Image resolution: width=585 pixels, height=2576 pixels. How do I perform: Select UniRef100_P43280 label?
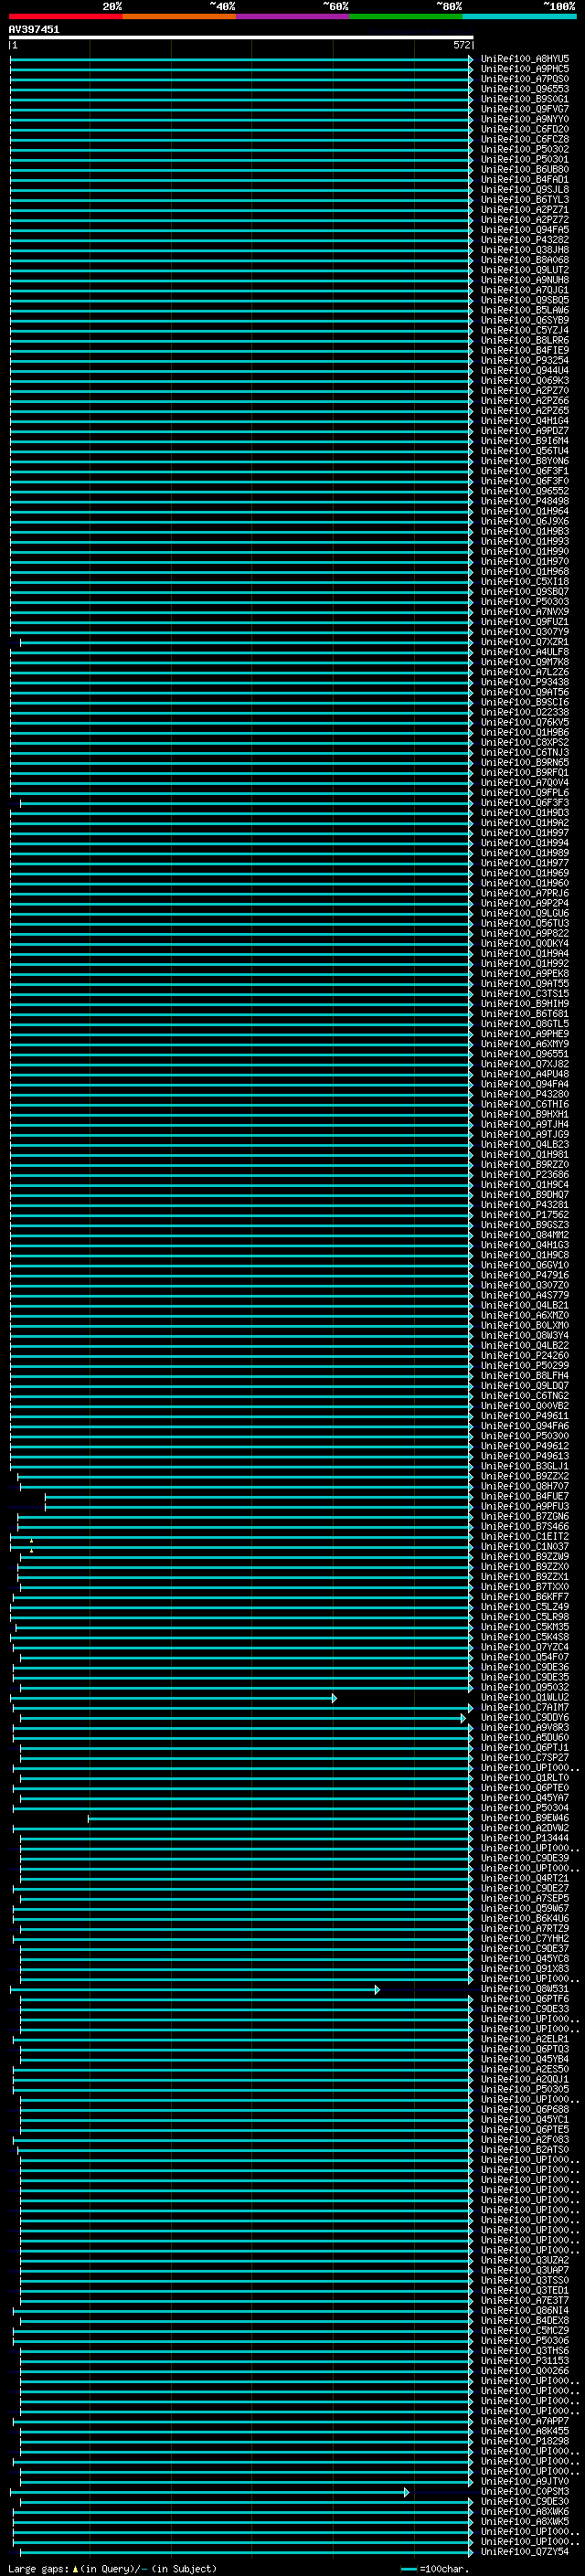525,1094
